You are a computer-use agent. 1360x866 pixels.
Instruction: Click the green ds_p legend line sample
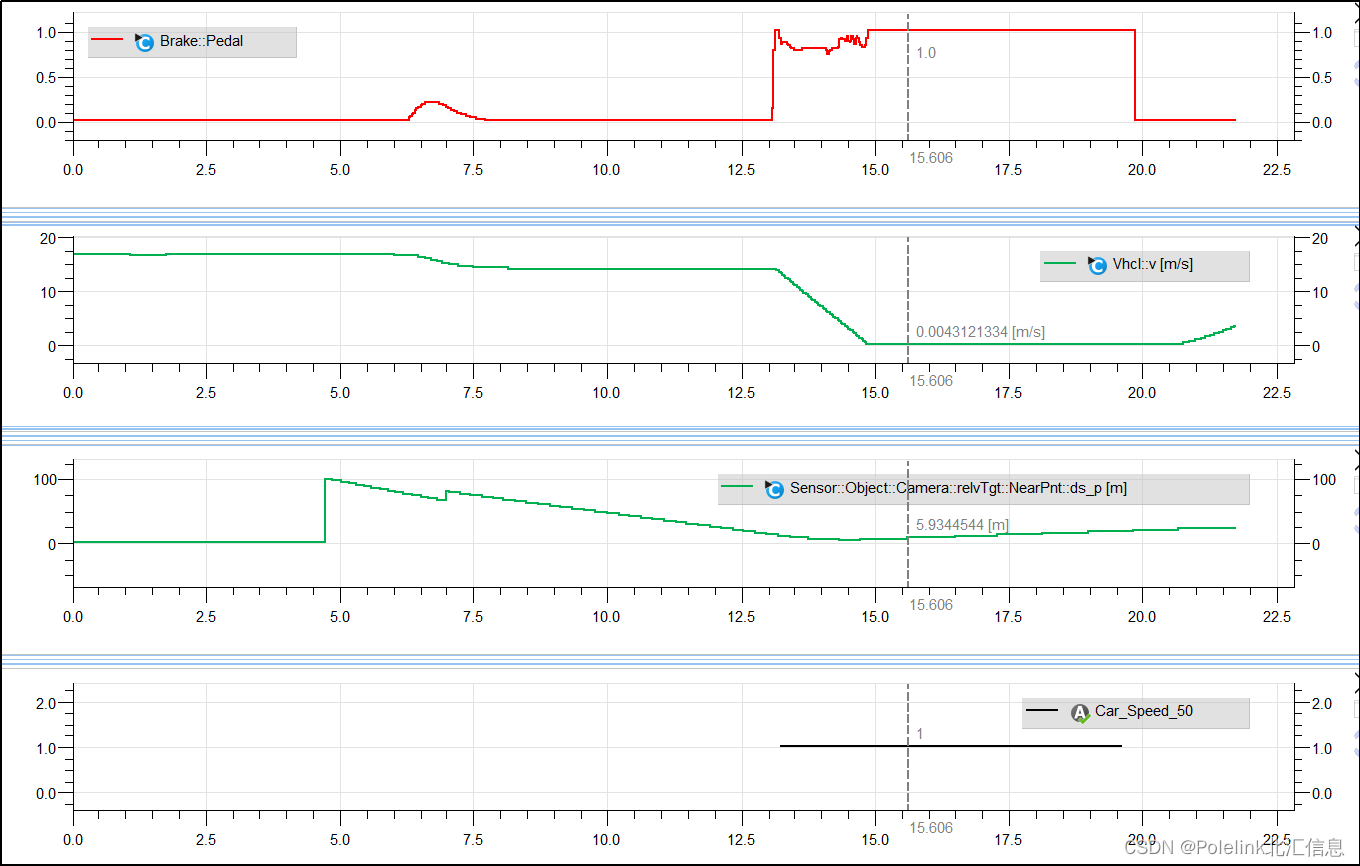737,487
